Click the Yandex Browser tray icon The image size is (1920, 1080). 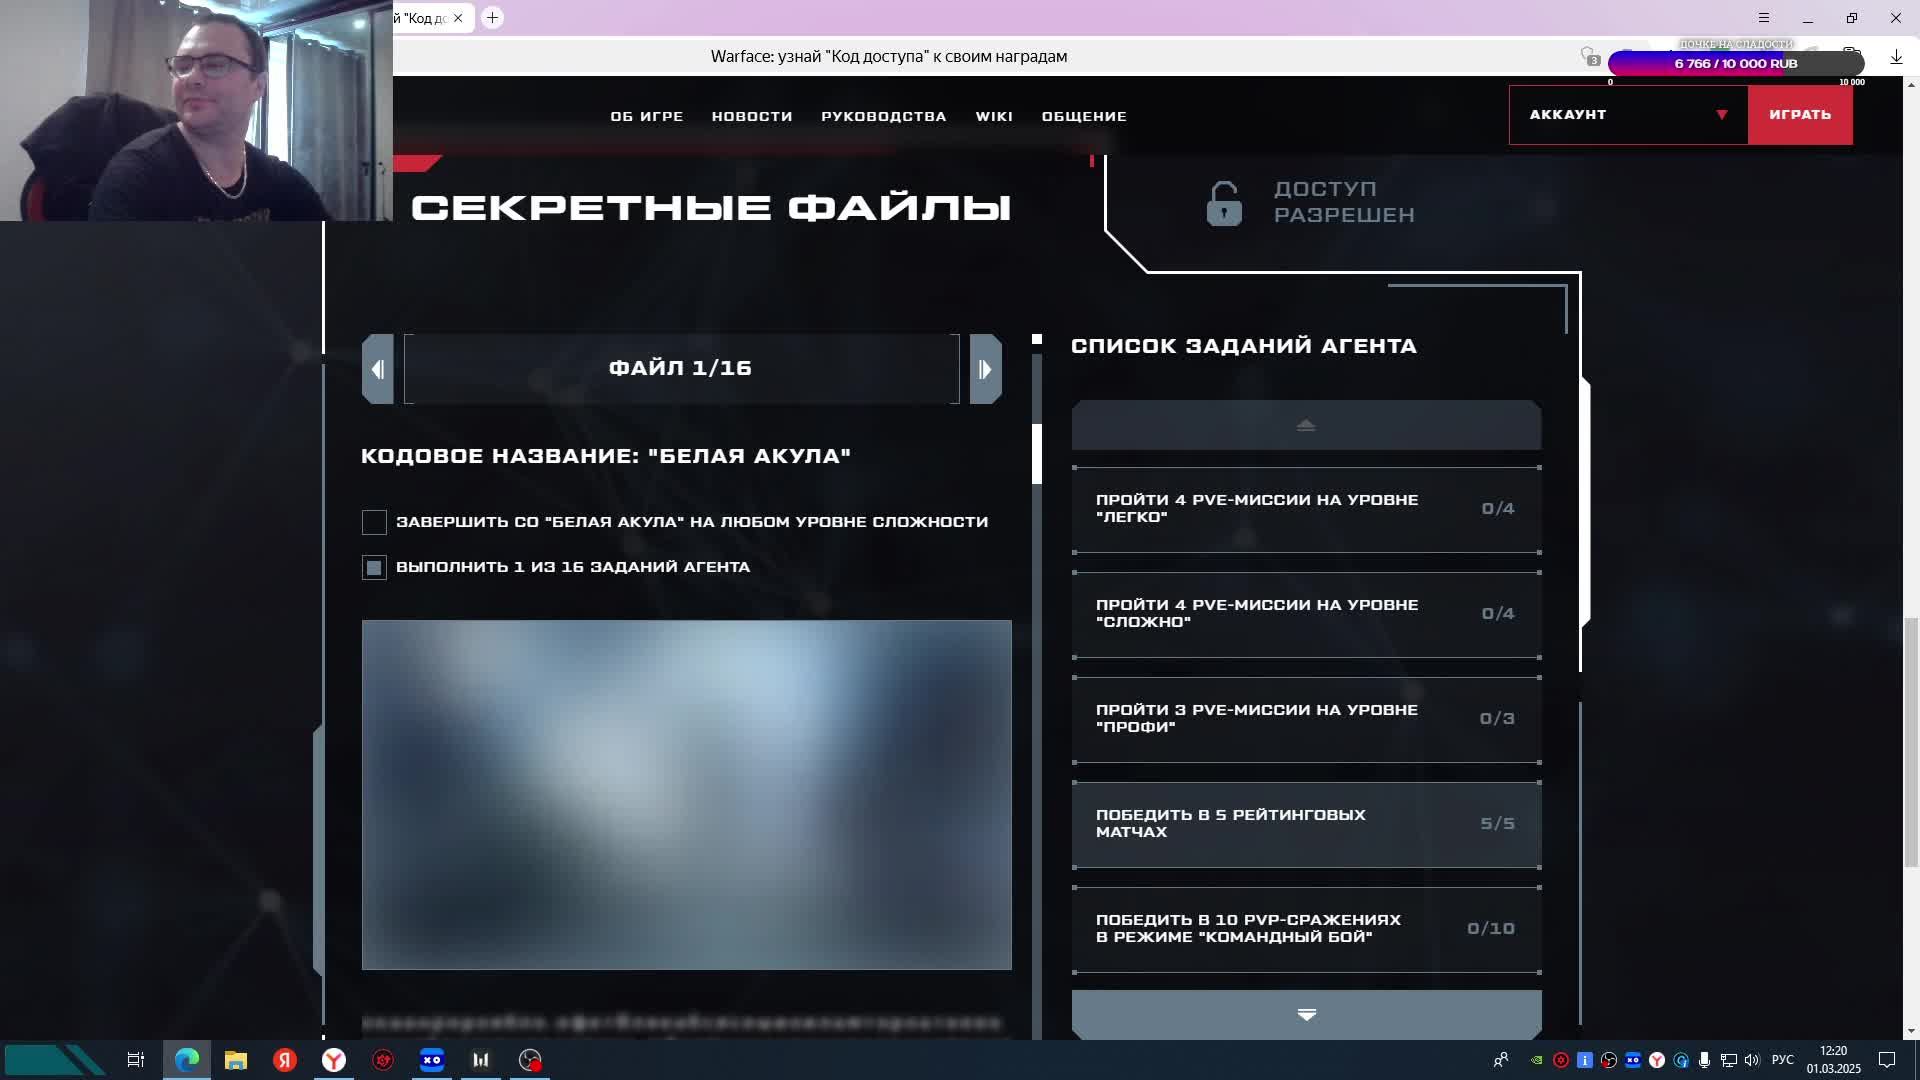click(1657, 1060)
